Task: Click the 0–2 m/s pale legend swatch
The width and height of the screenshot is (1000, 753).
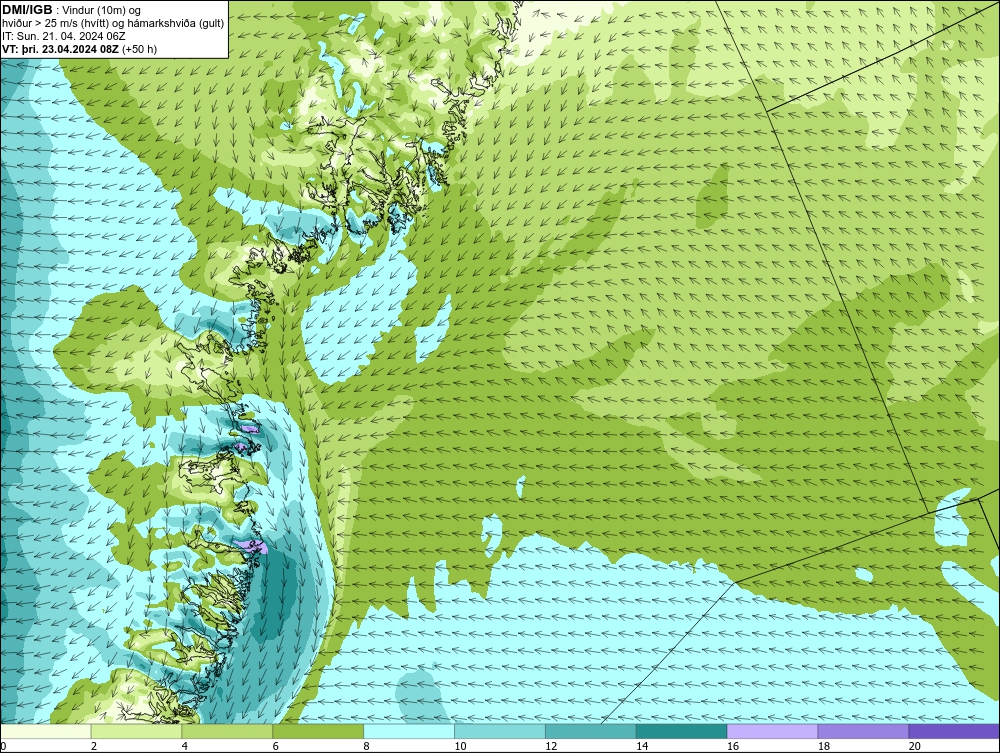Action: (x=46, y=731)
